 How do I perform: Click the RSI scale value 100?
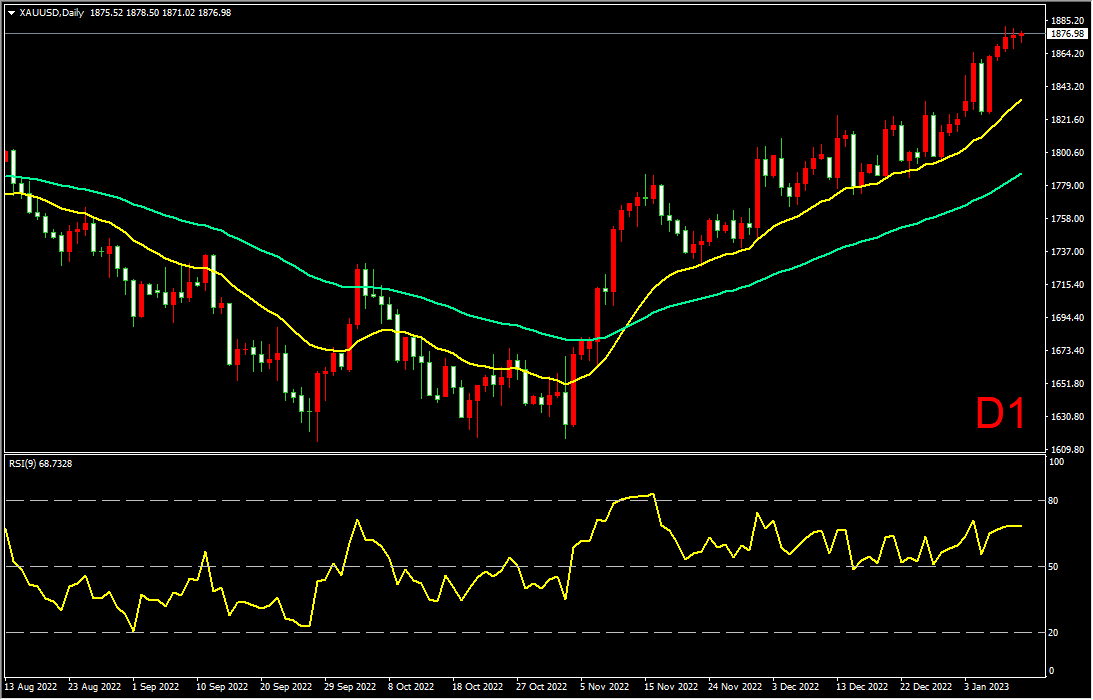point(1057,462)
